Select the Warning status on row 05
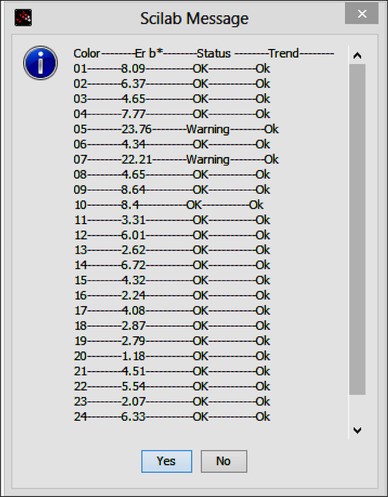Image resolution: width=388 pixels, height=497 pixels. [208, 129]
